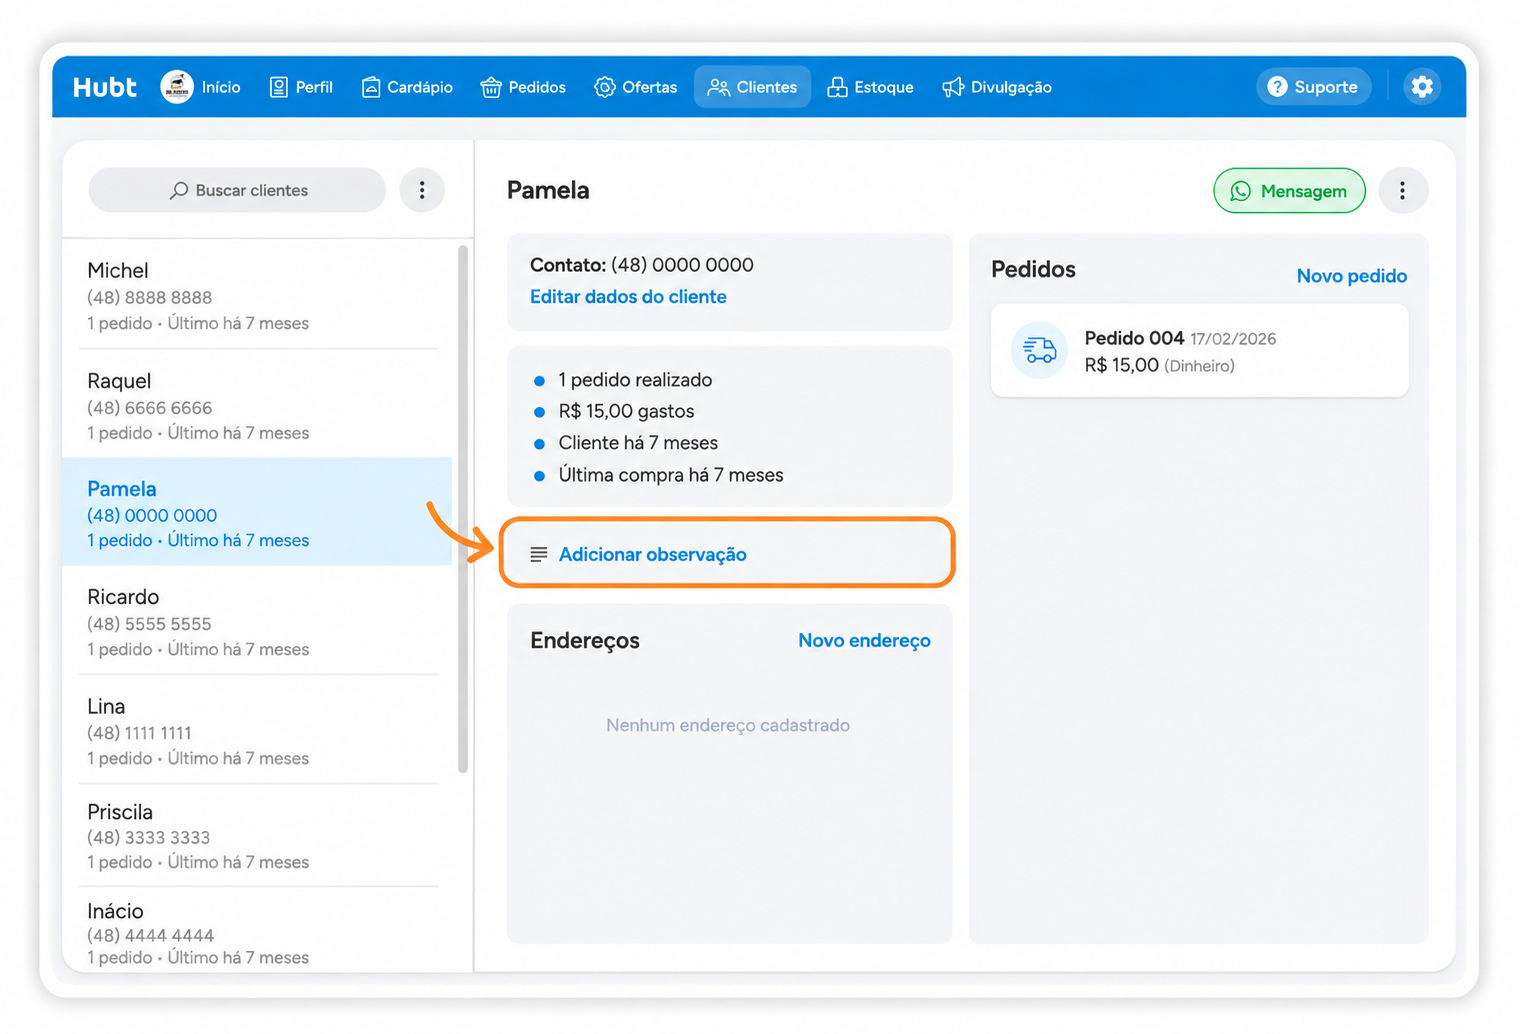Click the Suporte button
The image size is (1520, 1034).
[1313, 87]
